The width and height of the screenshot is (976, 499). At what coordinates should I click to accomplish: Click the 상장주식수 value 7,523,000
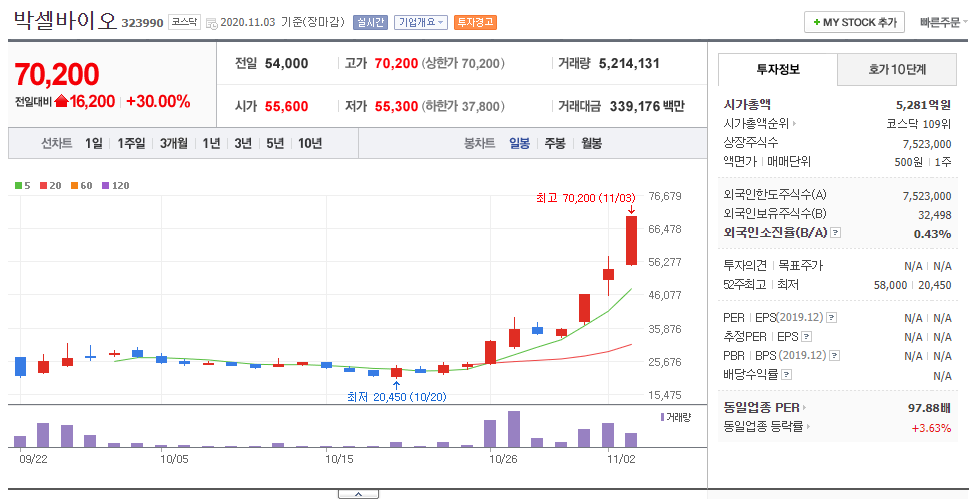tap(927, 144)
